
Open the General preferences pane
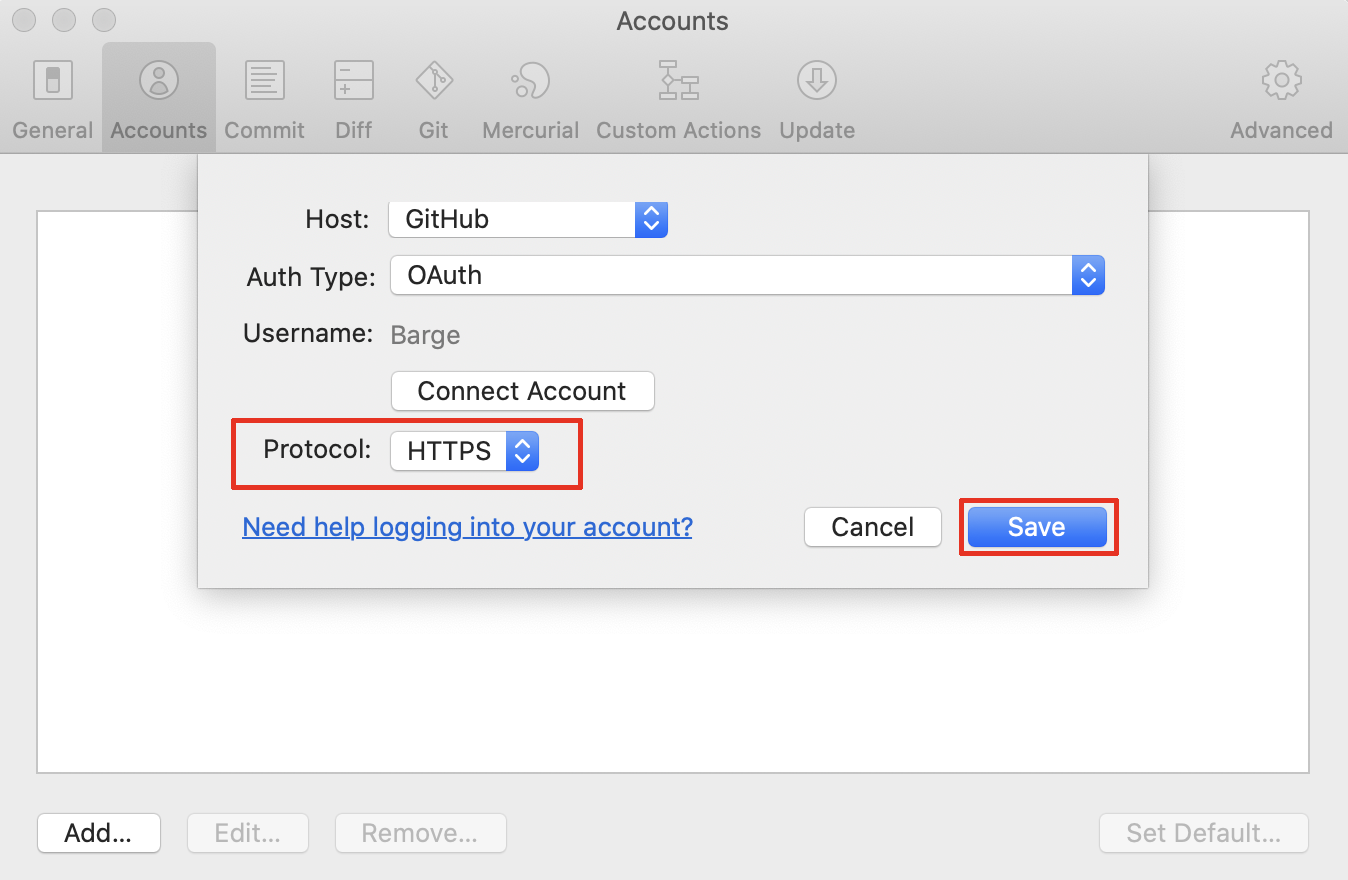[x=53, y=98]
